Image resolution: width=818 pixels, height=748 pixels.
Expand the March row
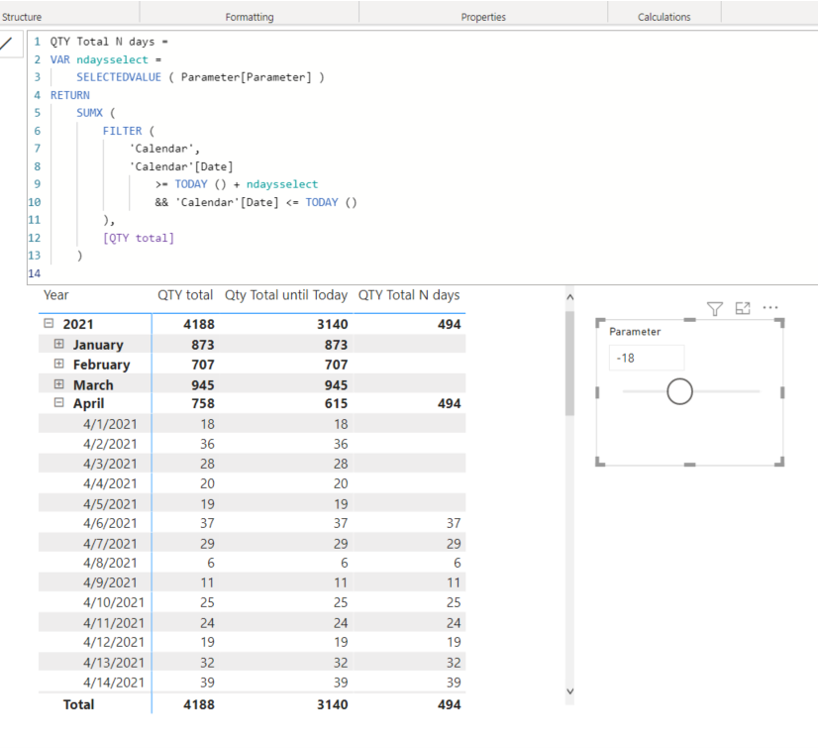click(x=59, y=384)
